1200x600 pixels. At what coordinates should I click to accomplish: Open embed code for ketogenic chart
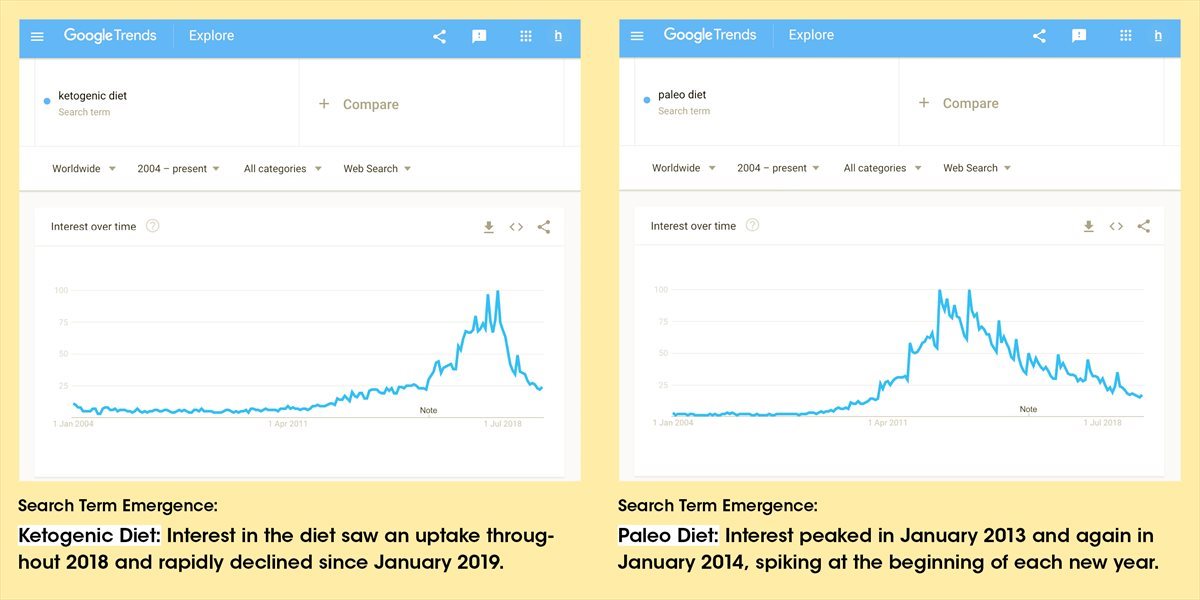tap(516, 227)
